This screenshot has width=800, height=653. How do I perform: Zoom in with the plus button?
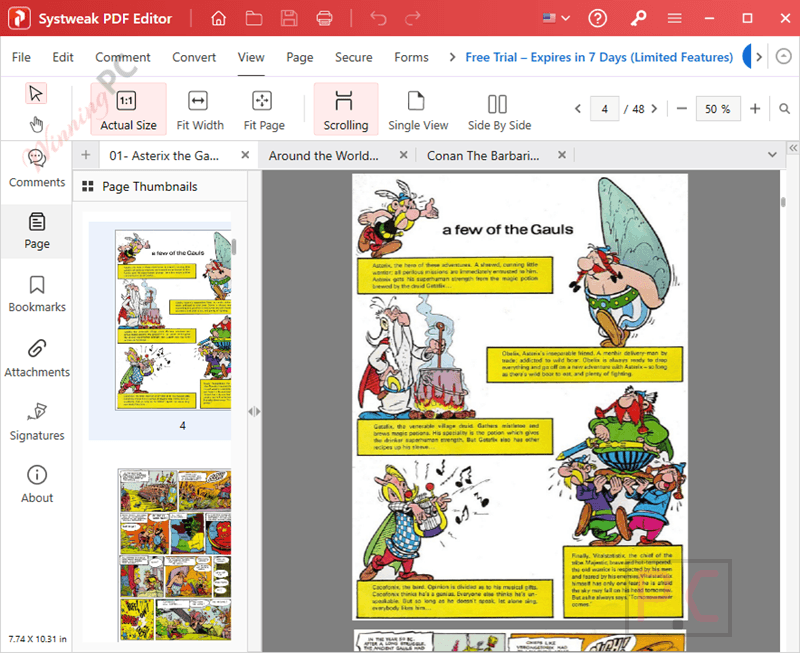[755, 109]
